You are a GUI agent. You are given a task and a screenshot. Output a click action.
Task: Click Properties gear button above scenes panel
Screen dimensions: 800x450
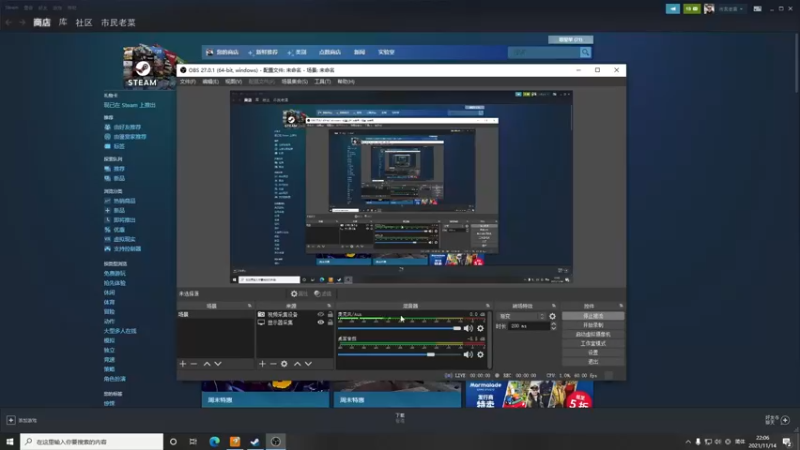[x=299, y=294]
